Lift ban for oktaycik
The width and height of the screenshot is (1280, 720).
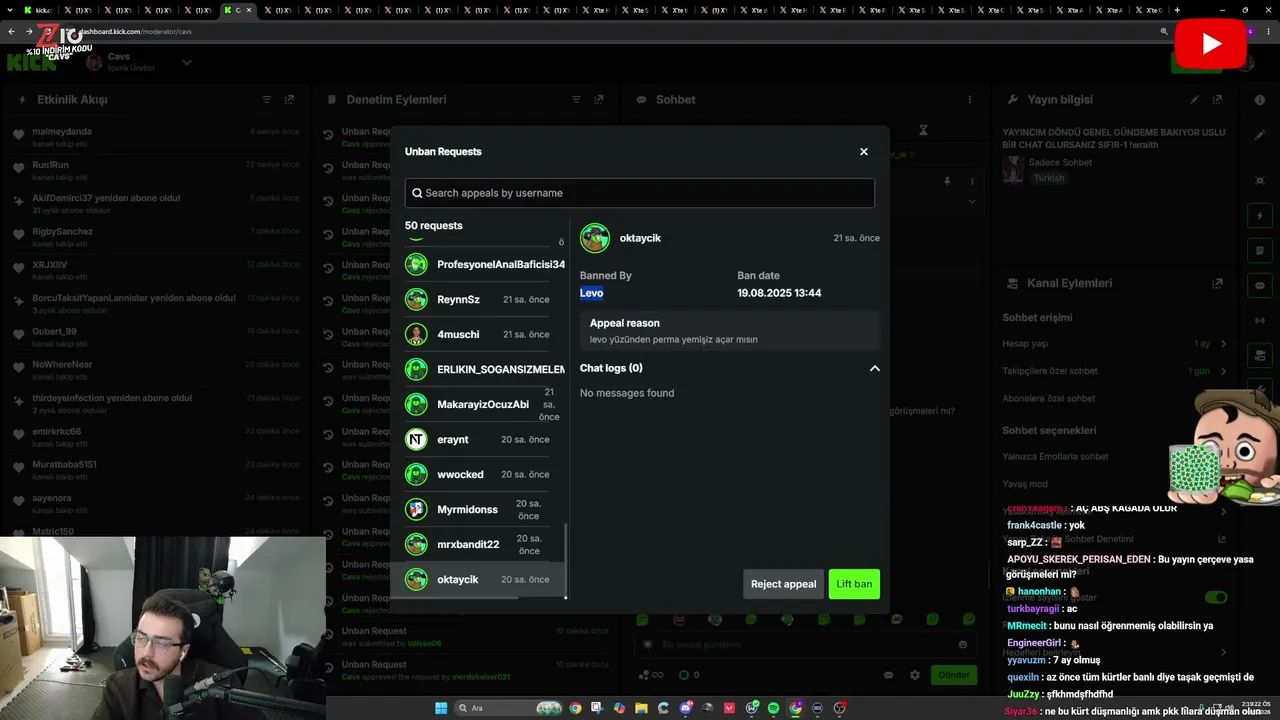click(854, 584)
